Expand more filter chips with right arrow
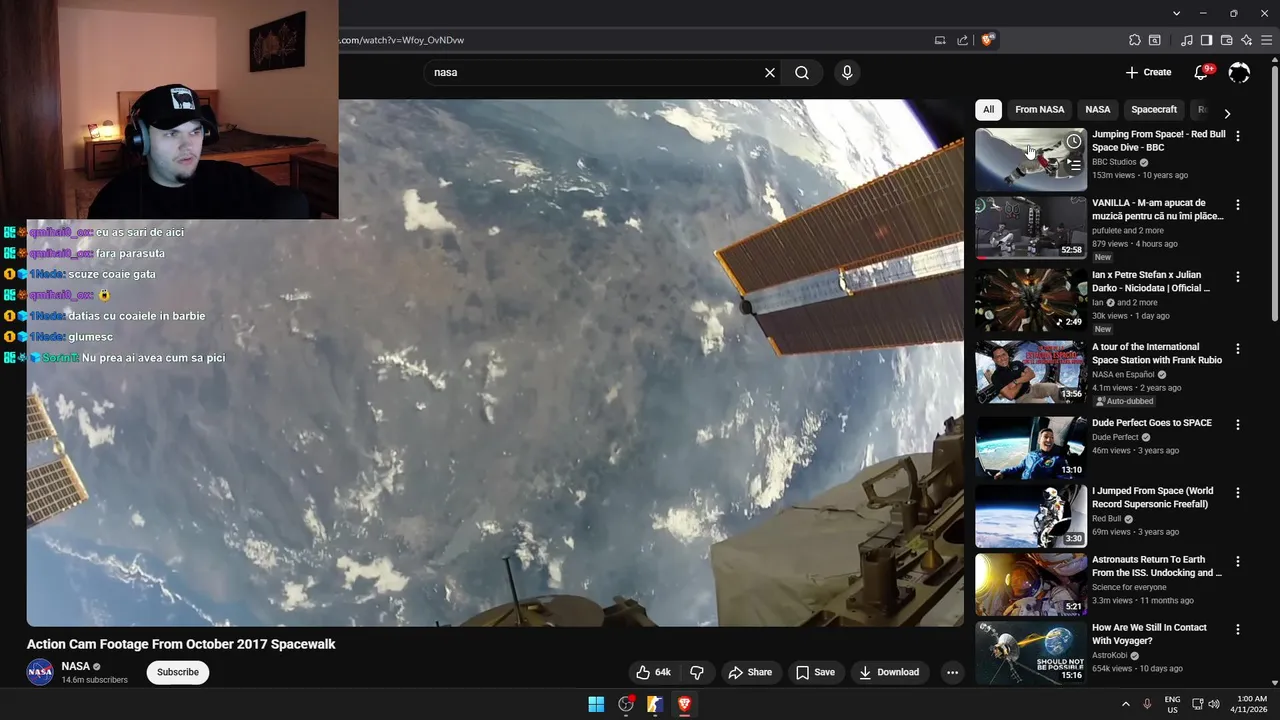The width and height of the screenshot is (1280, 720). click(1227, 113)
